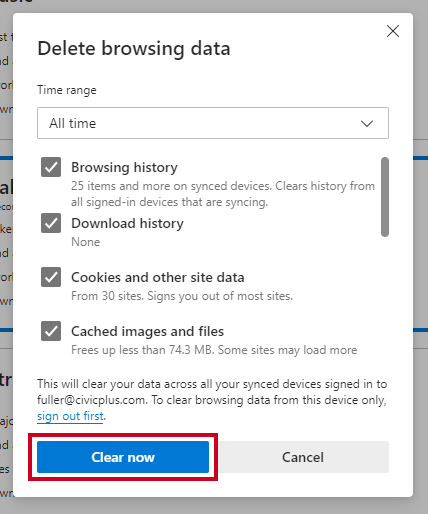
Task: Click the data types list scrollbar
Action: click(385, 197)
